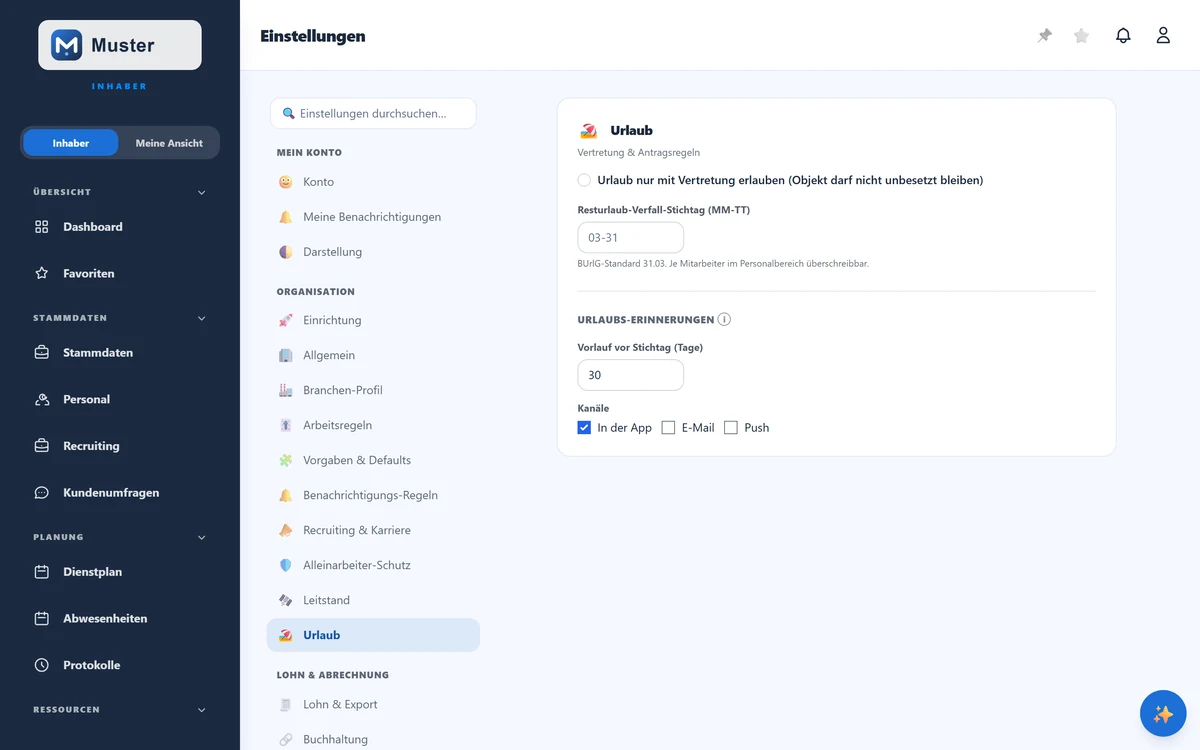Viewport: 1200px width, 750px height.
Task: Click the Stammdaten briefcase icon
Action: pos(42,353)
